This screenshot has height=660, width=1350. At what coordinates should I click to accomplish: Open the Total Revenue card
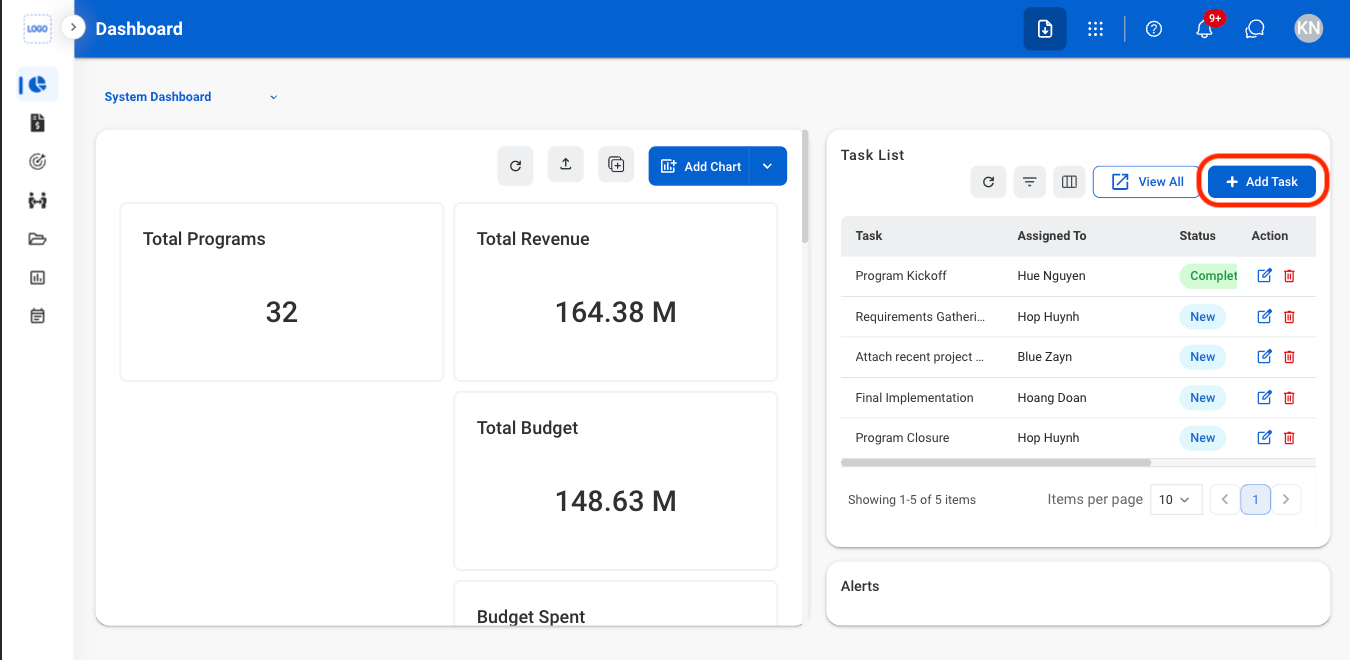[x=616, y=292]
